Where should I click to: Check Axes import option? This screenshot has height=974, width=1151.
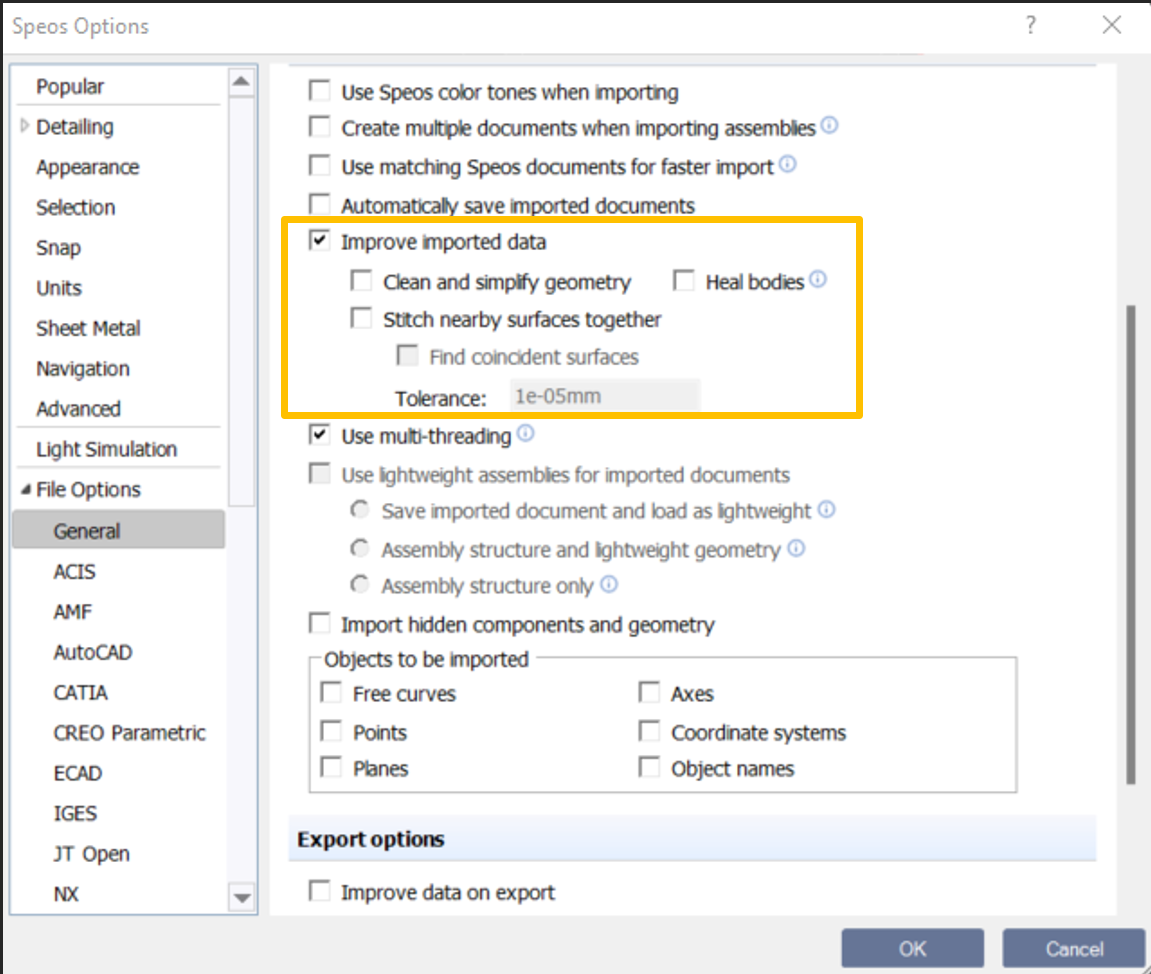click(649, 693)
